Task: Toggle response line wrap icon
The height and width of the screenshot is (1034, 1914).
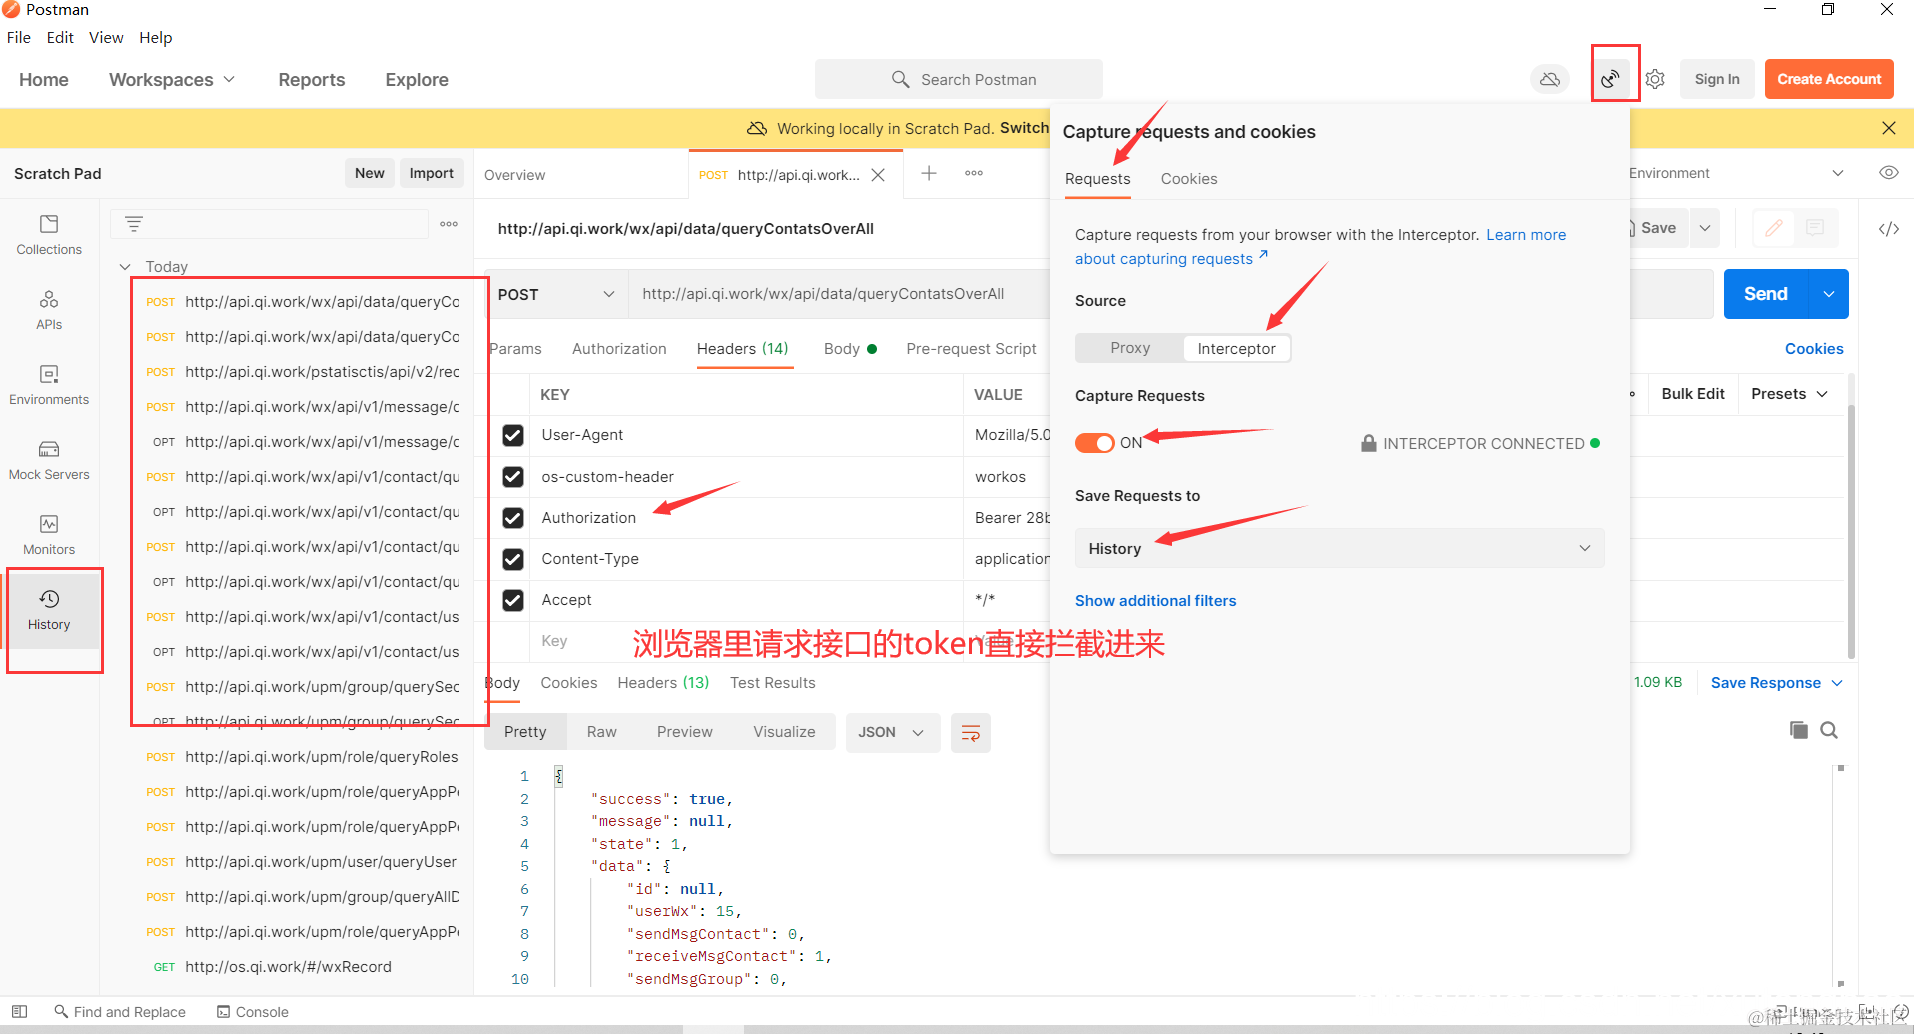Action: click(970, 733)
